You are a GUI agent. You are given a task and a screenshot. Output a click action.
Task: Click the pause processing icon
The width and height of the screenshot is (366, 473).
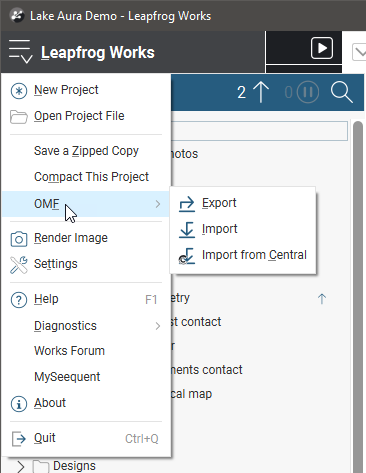click(308, 92)
